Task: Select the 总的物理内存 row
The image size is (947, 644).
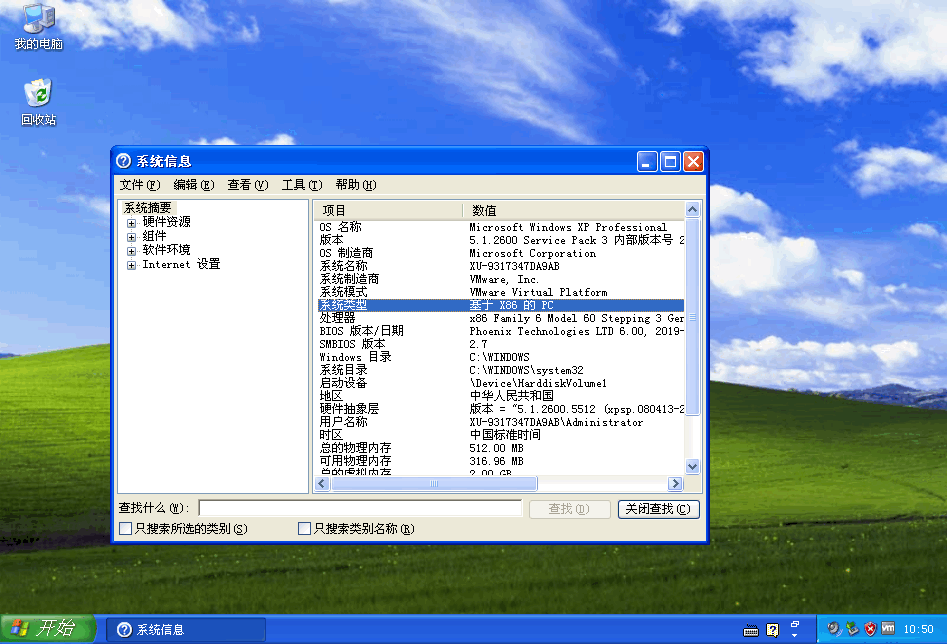Action: (501, 448)
